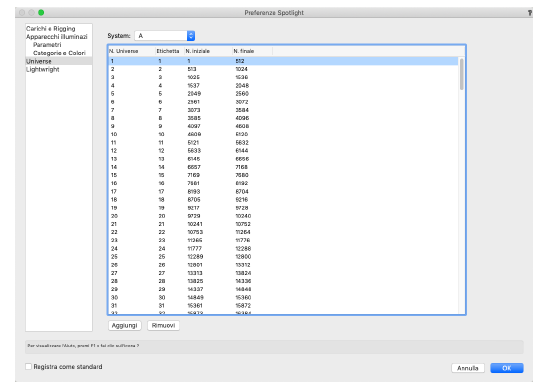Select universe row with start 2049
Image resolution: width=550 pixels, height=388 pixels.
point(283,94)
